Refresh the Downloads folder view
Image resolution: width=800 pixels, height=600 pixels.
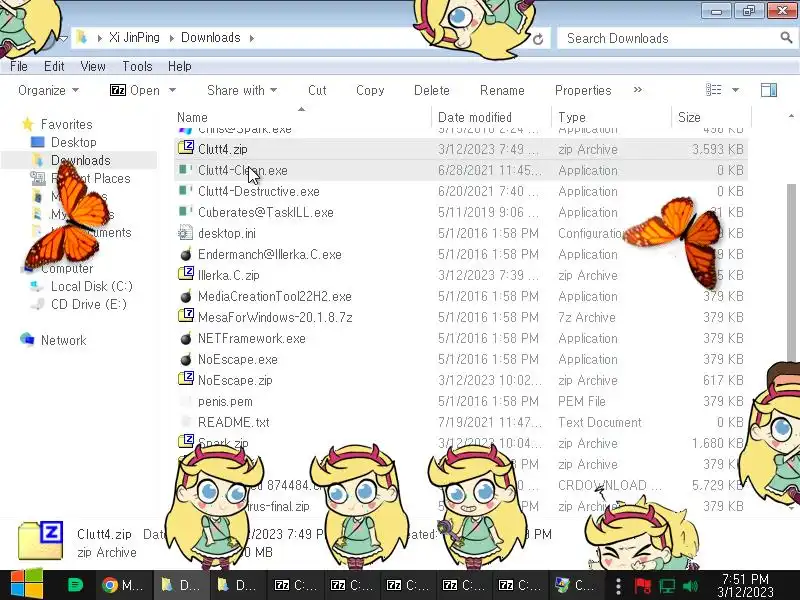point(538,39)
